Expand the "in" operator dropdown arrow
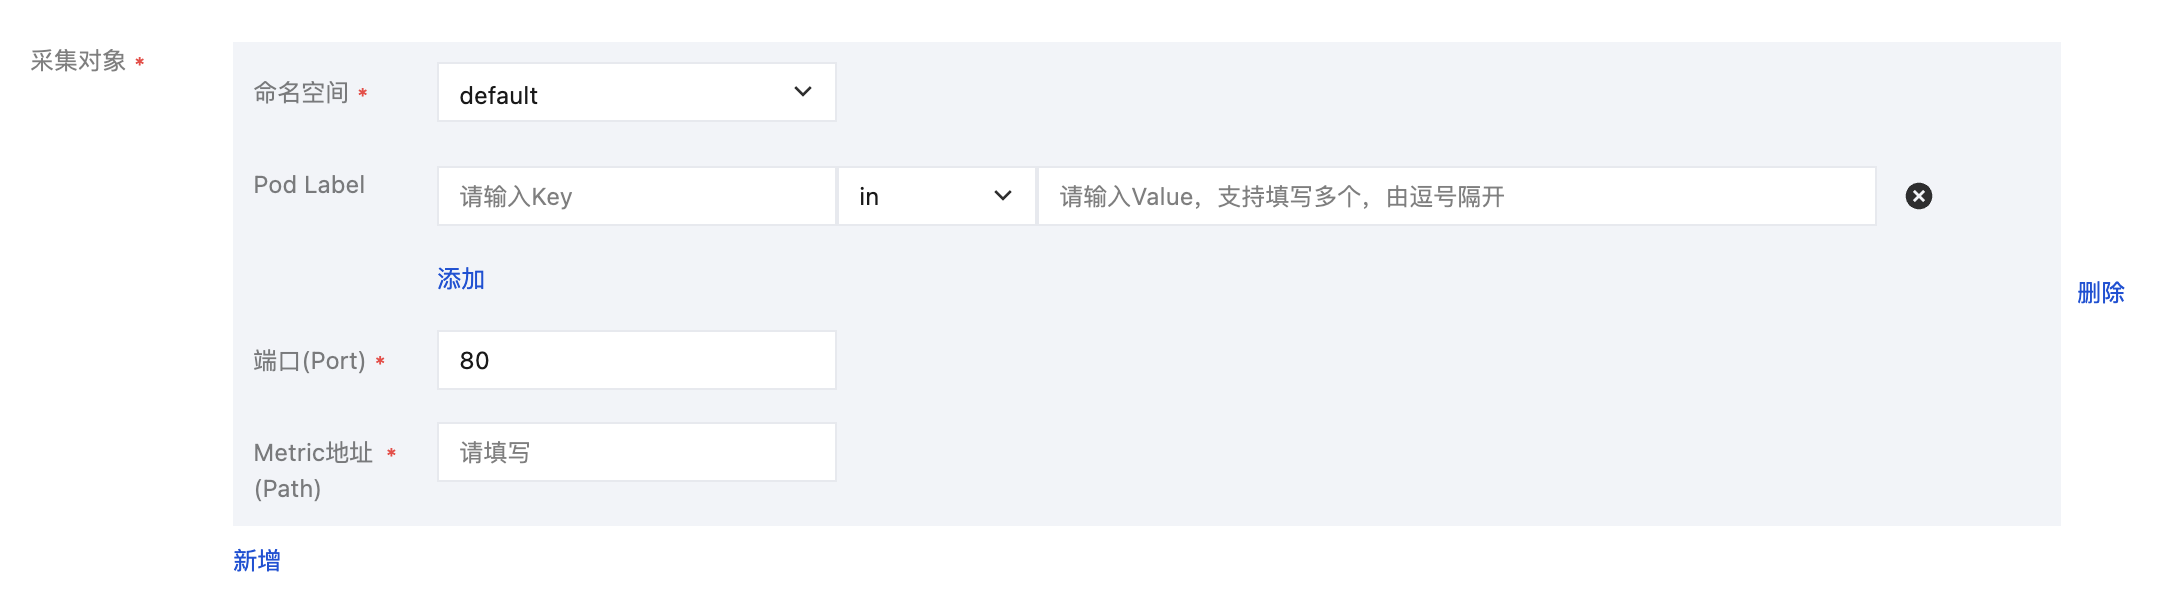 pyautogui.click(x=1002, y=196)
